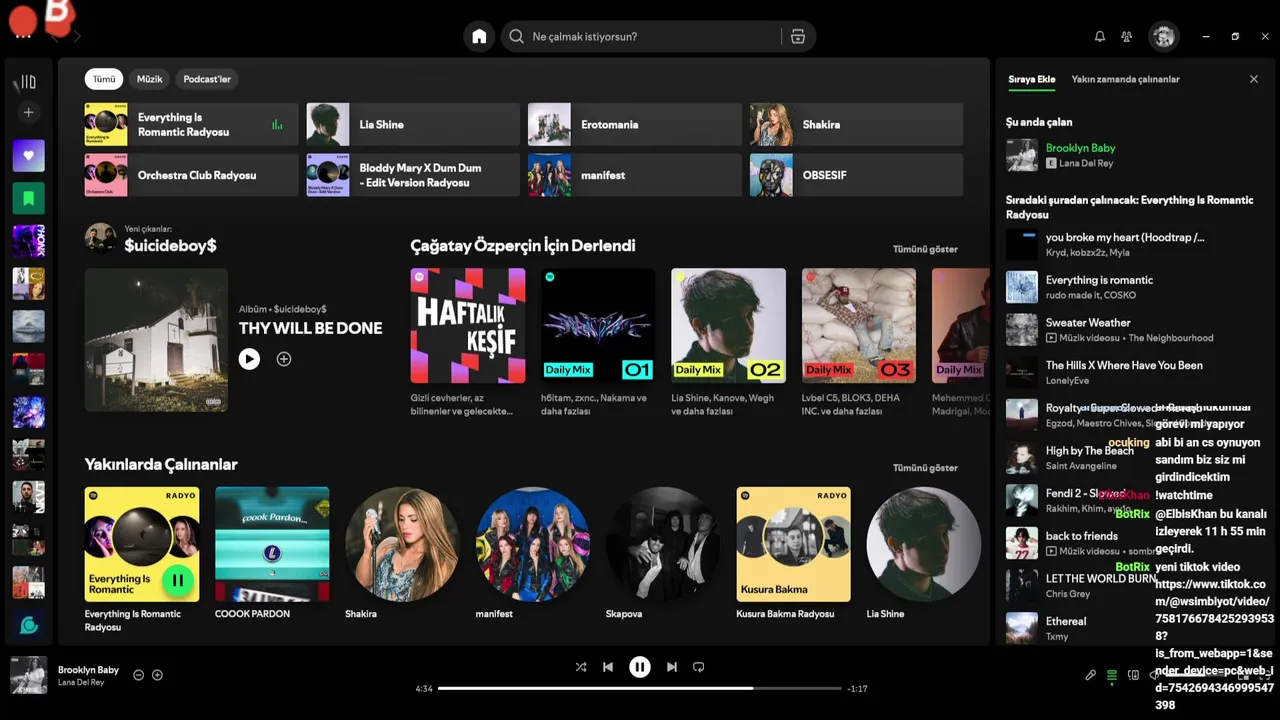Open notifications bell

[x=1100, y=36]
